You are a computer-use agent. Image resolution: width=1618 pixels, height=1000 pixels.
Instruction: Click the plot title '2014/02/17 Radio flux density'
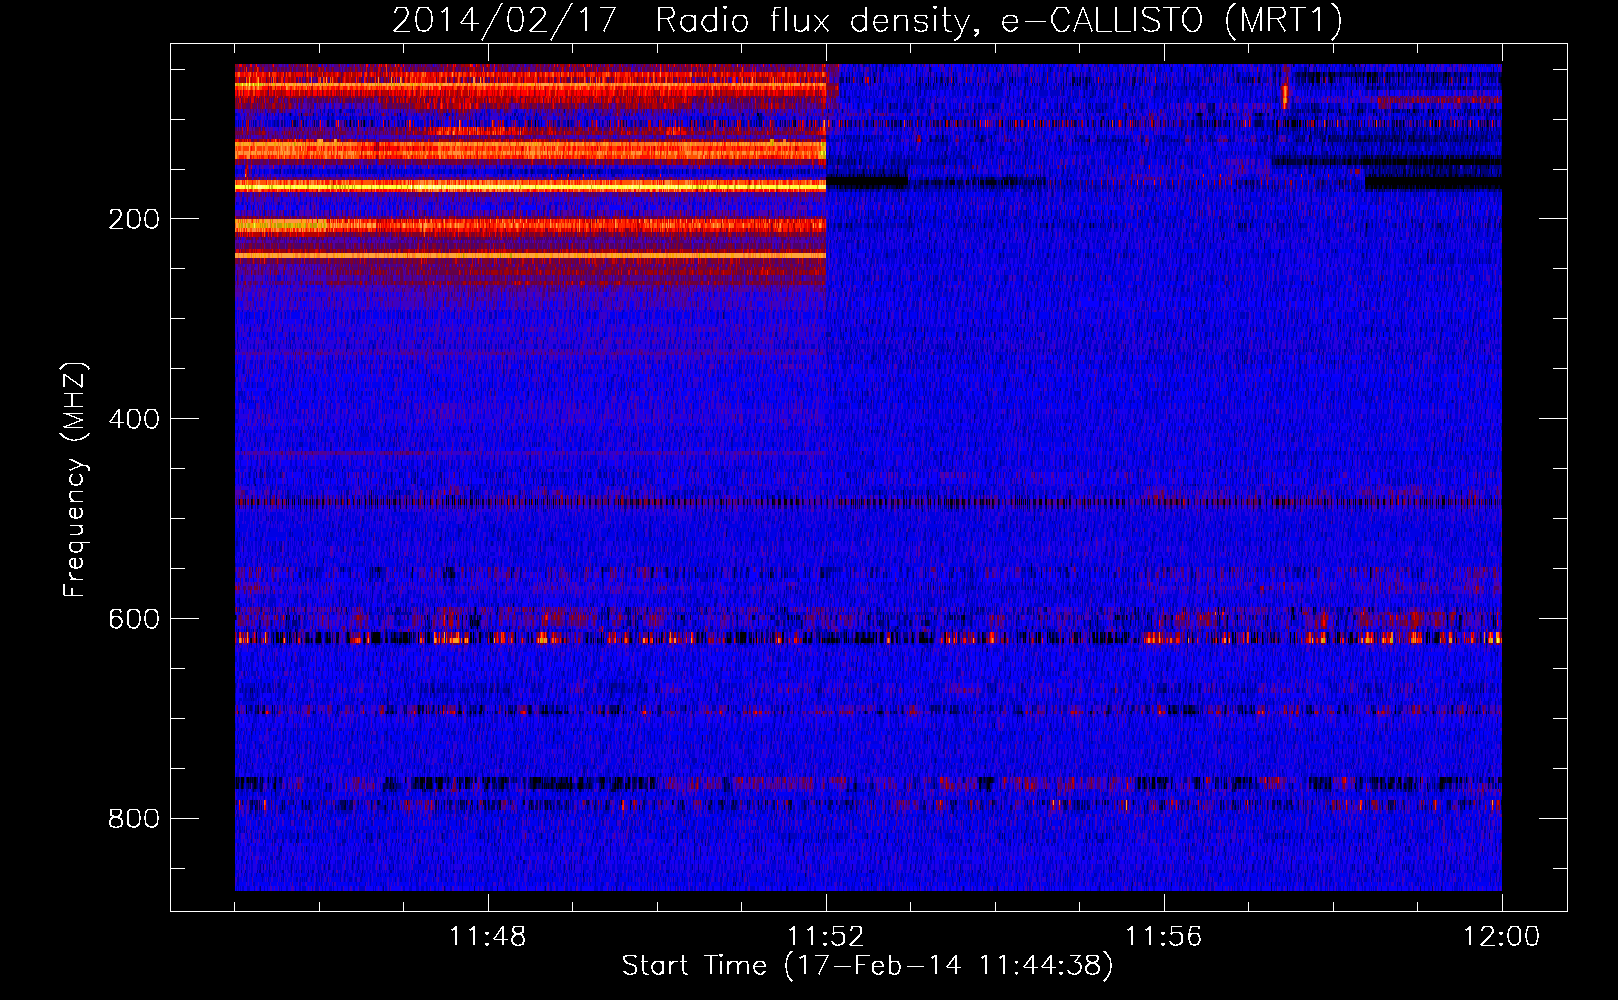tap(867, 20)
